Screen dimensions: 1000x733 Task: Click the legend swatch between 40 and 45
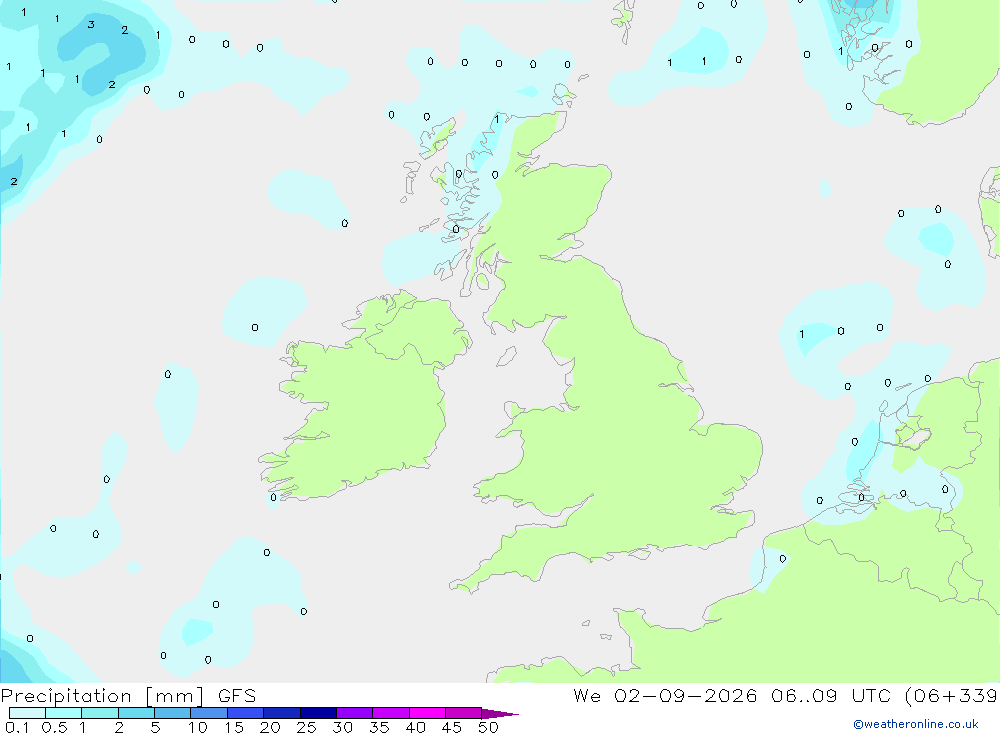pyautogui.click(x=427, y=713)
